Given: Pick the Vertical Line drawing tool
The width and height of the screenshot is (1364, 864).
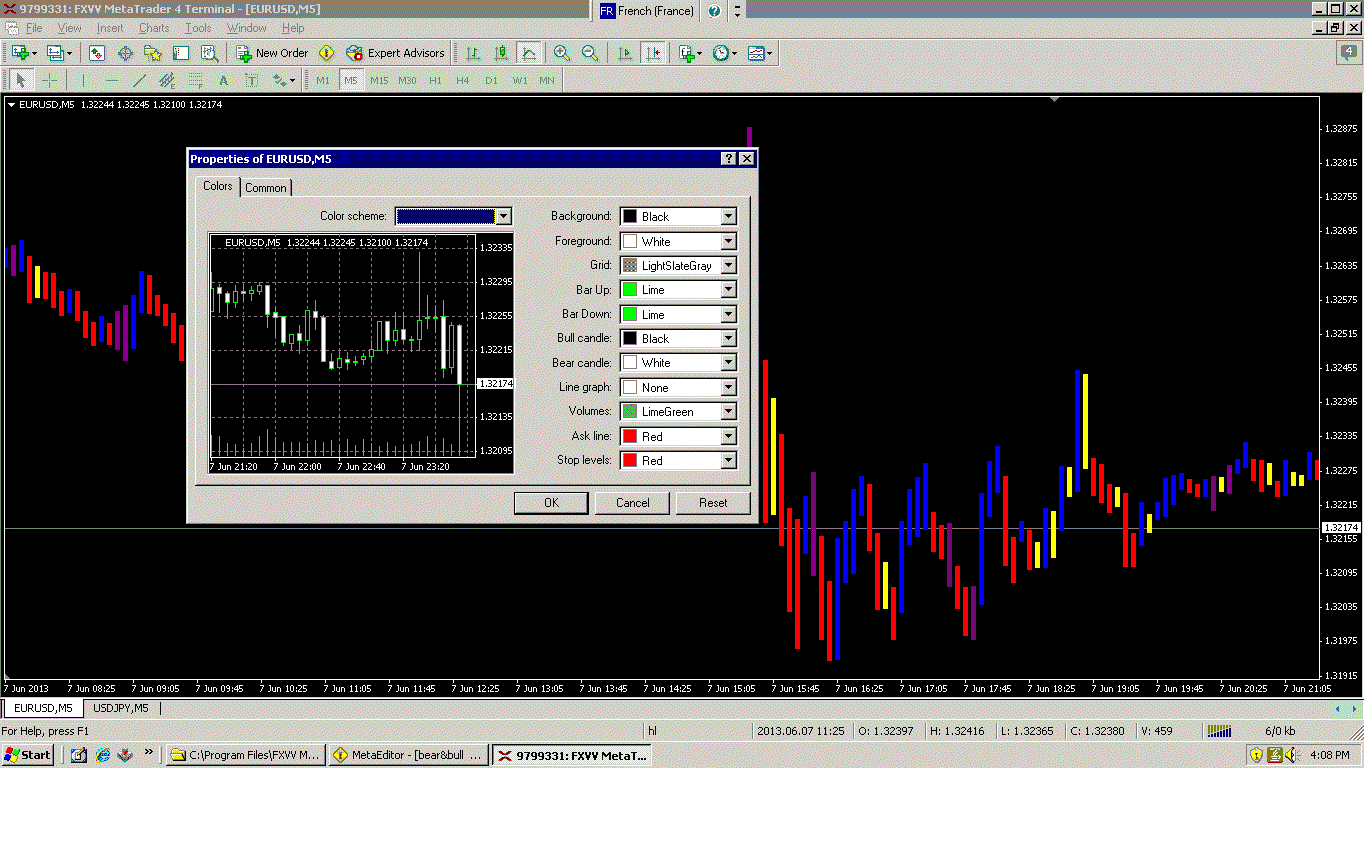Looking at the screenshot, I should point(84,80).
